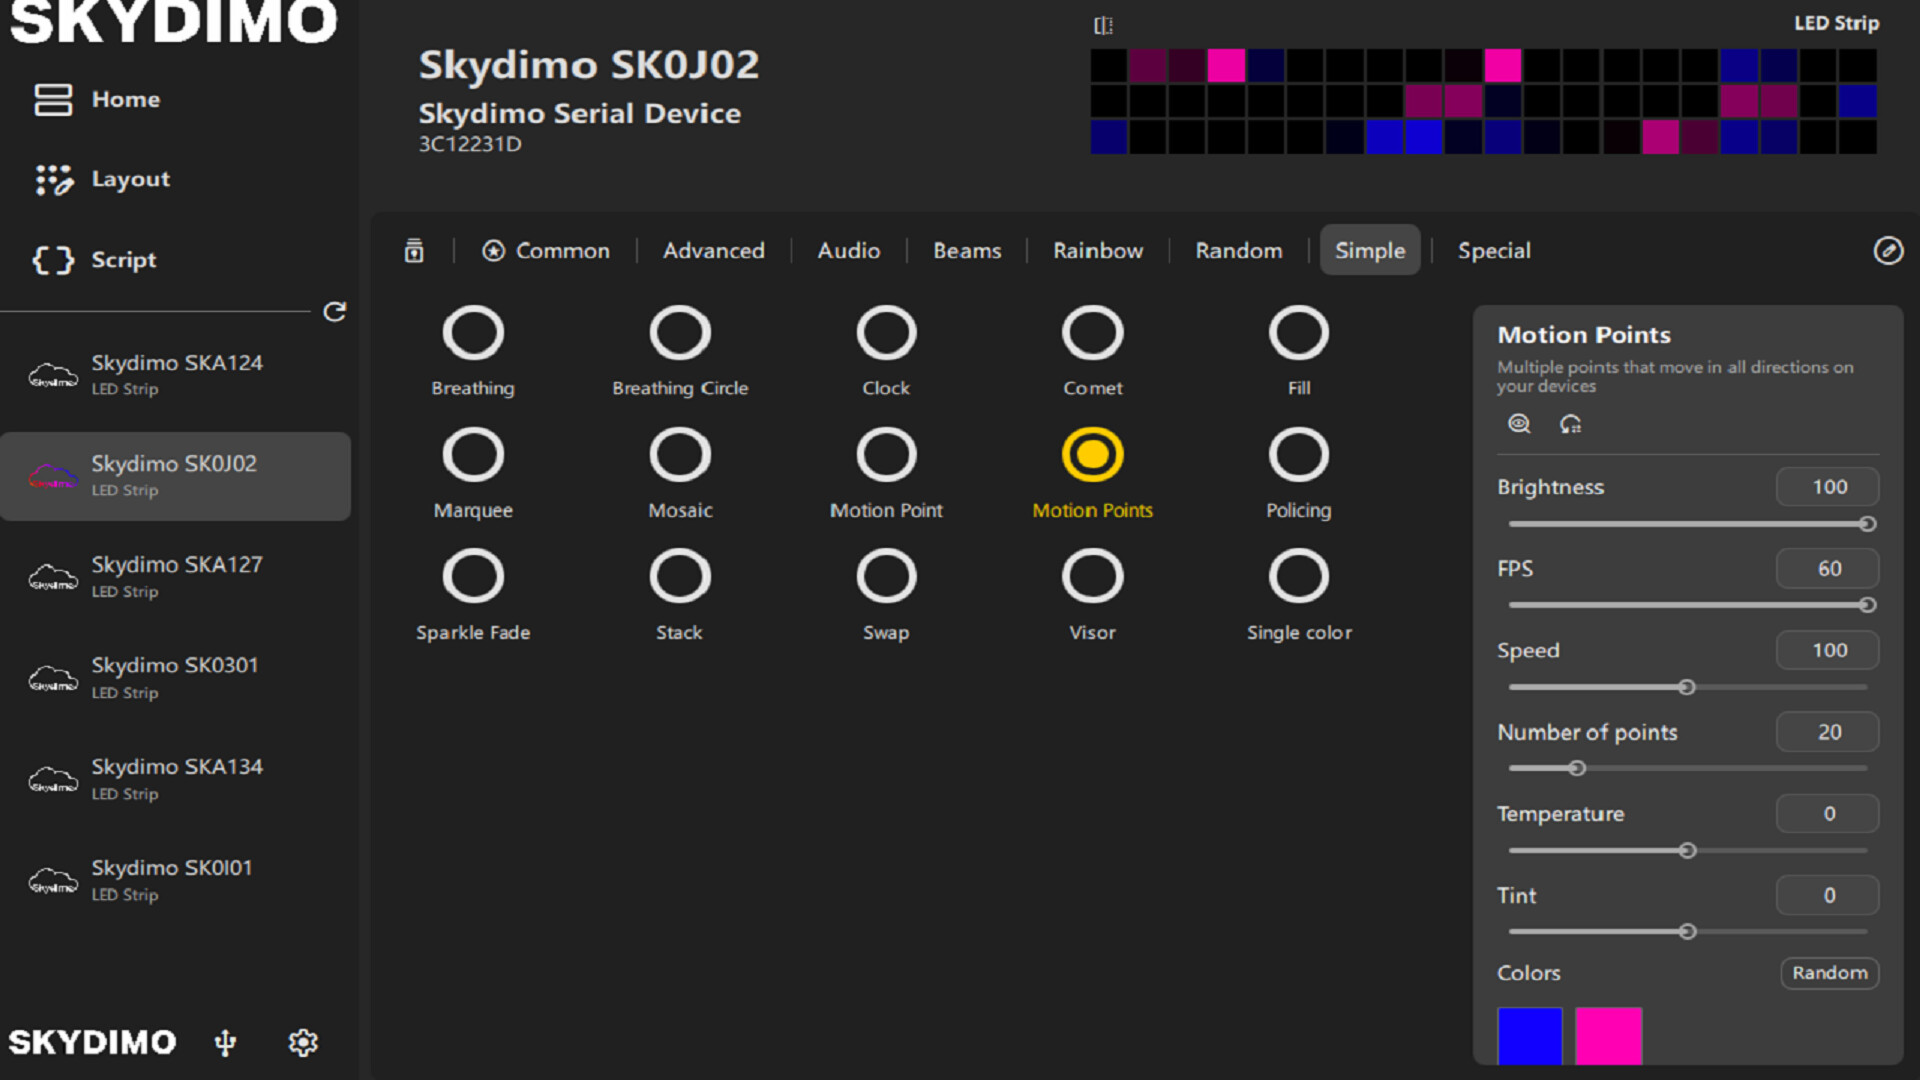Select the Sparkle Fade effect
Image resolution: width=1920 pixels, height=1080 pixels.
click(x=473, y=576)
